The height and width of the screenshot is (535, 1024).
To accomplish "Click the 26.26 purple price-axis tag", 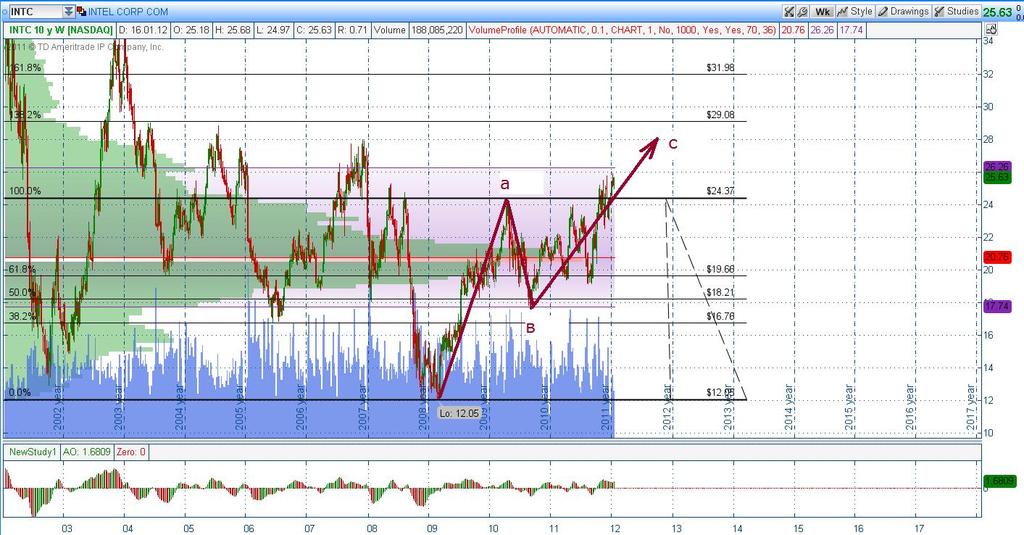I will pyautogui.click(x=997, y=167).
